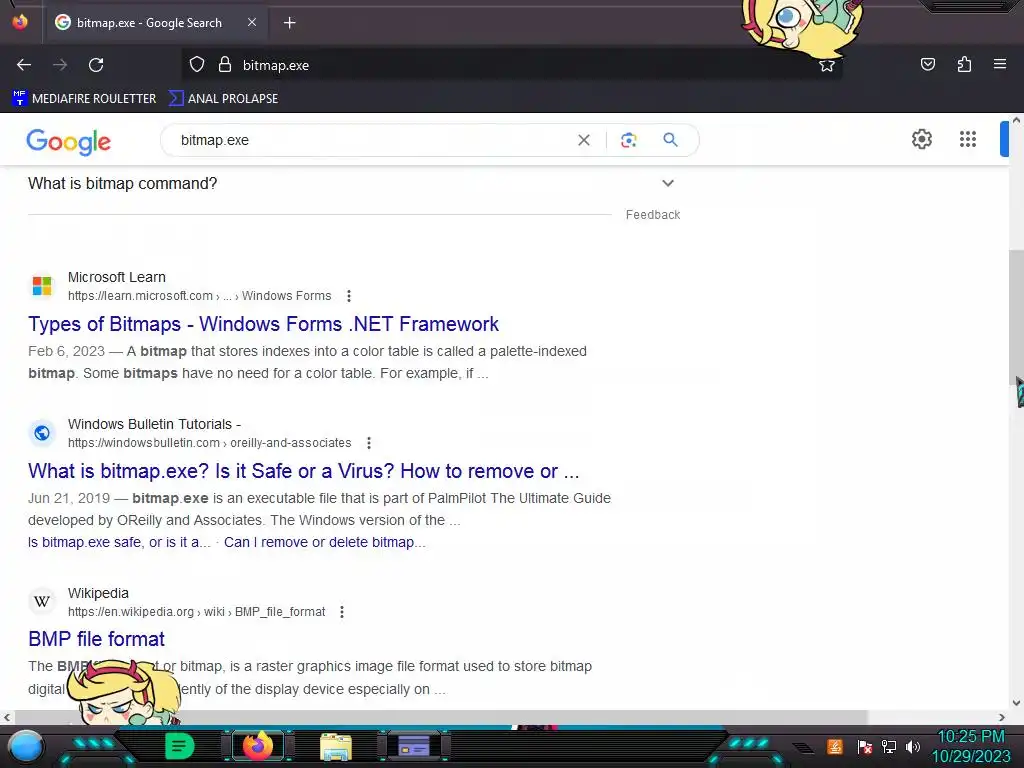Click 'Windows Bulletin Tutorials -' site name
The height and width of the screenshot is (768, 1024).
tap(154, 424)
